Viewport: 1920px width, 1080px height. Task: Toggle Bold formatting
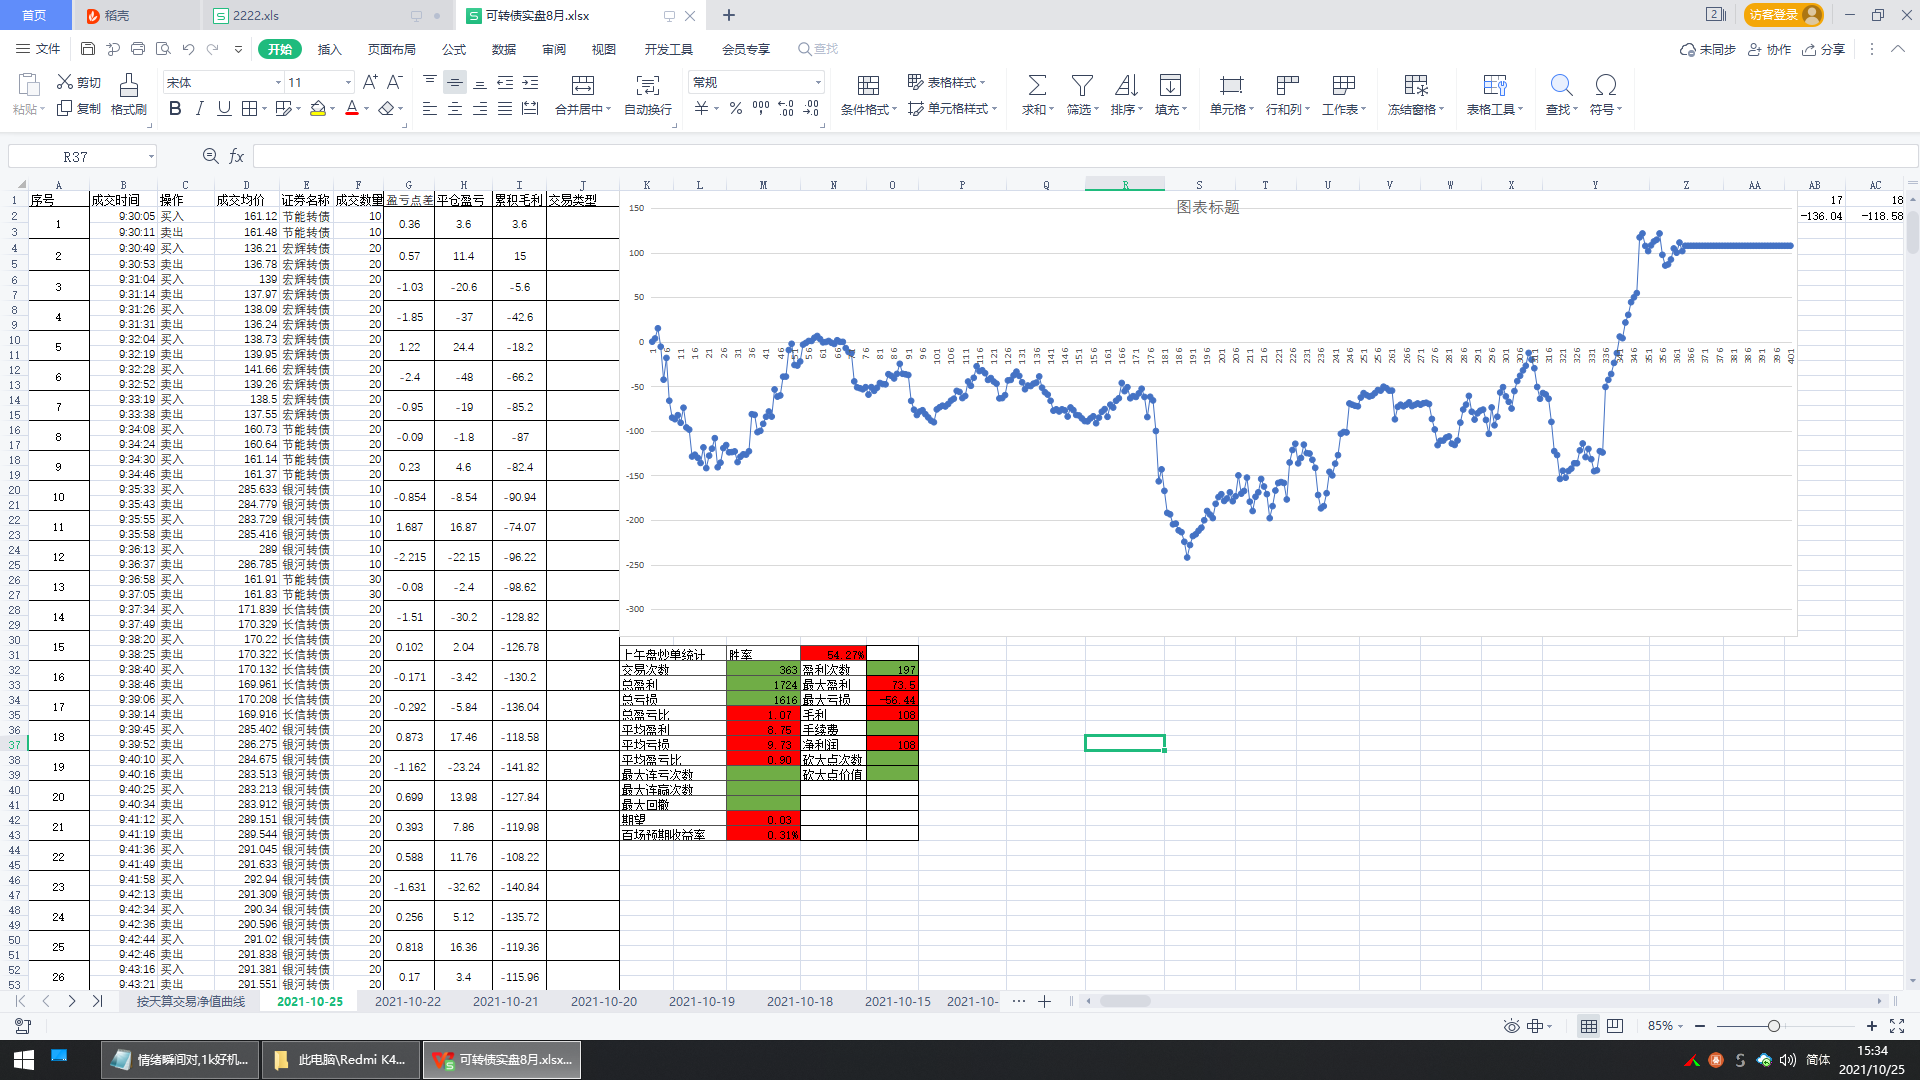tap(175, 108)
